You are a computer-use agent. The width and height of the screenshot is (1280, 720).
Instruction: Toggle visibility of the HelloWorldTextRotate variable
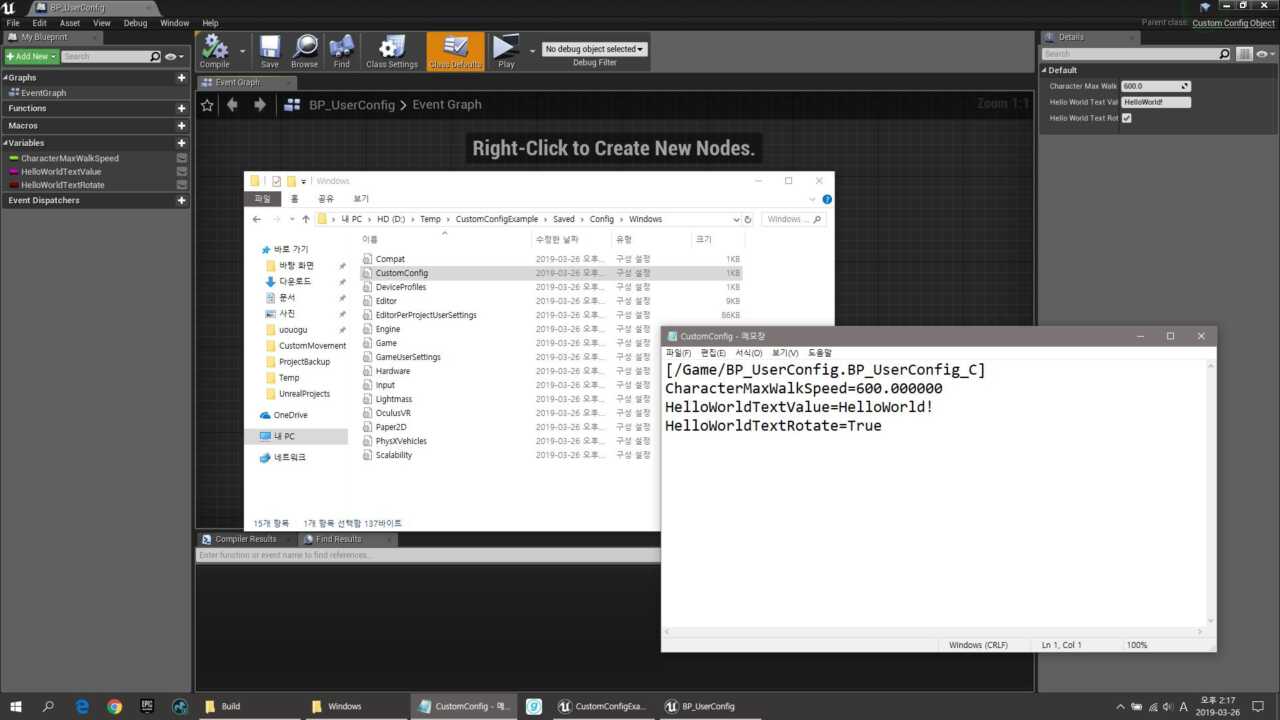coord(181,185)
